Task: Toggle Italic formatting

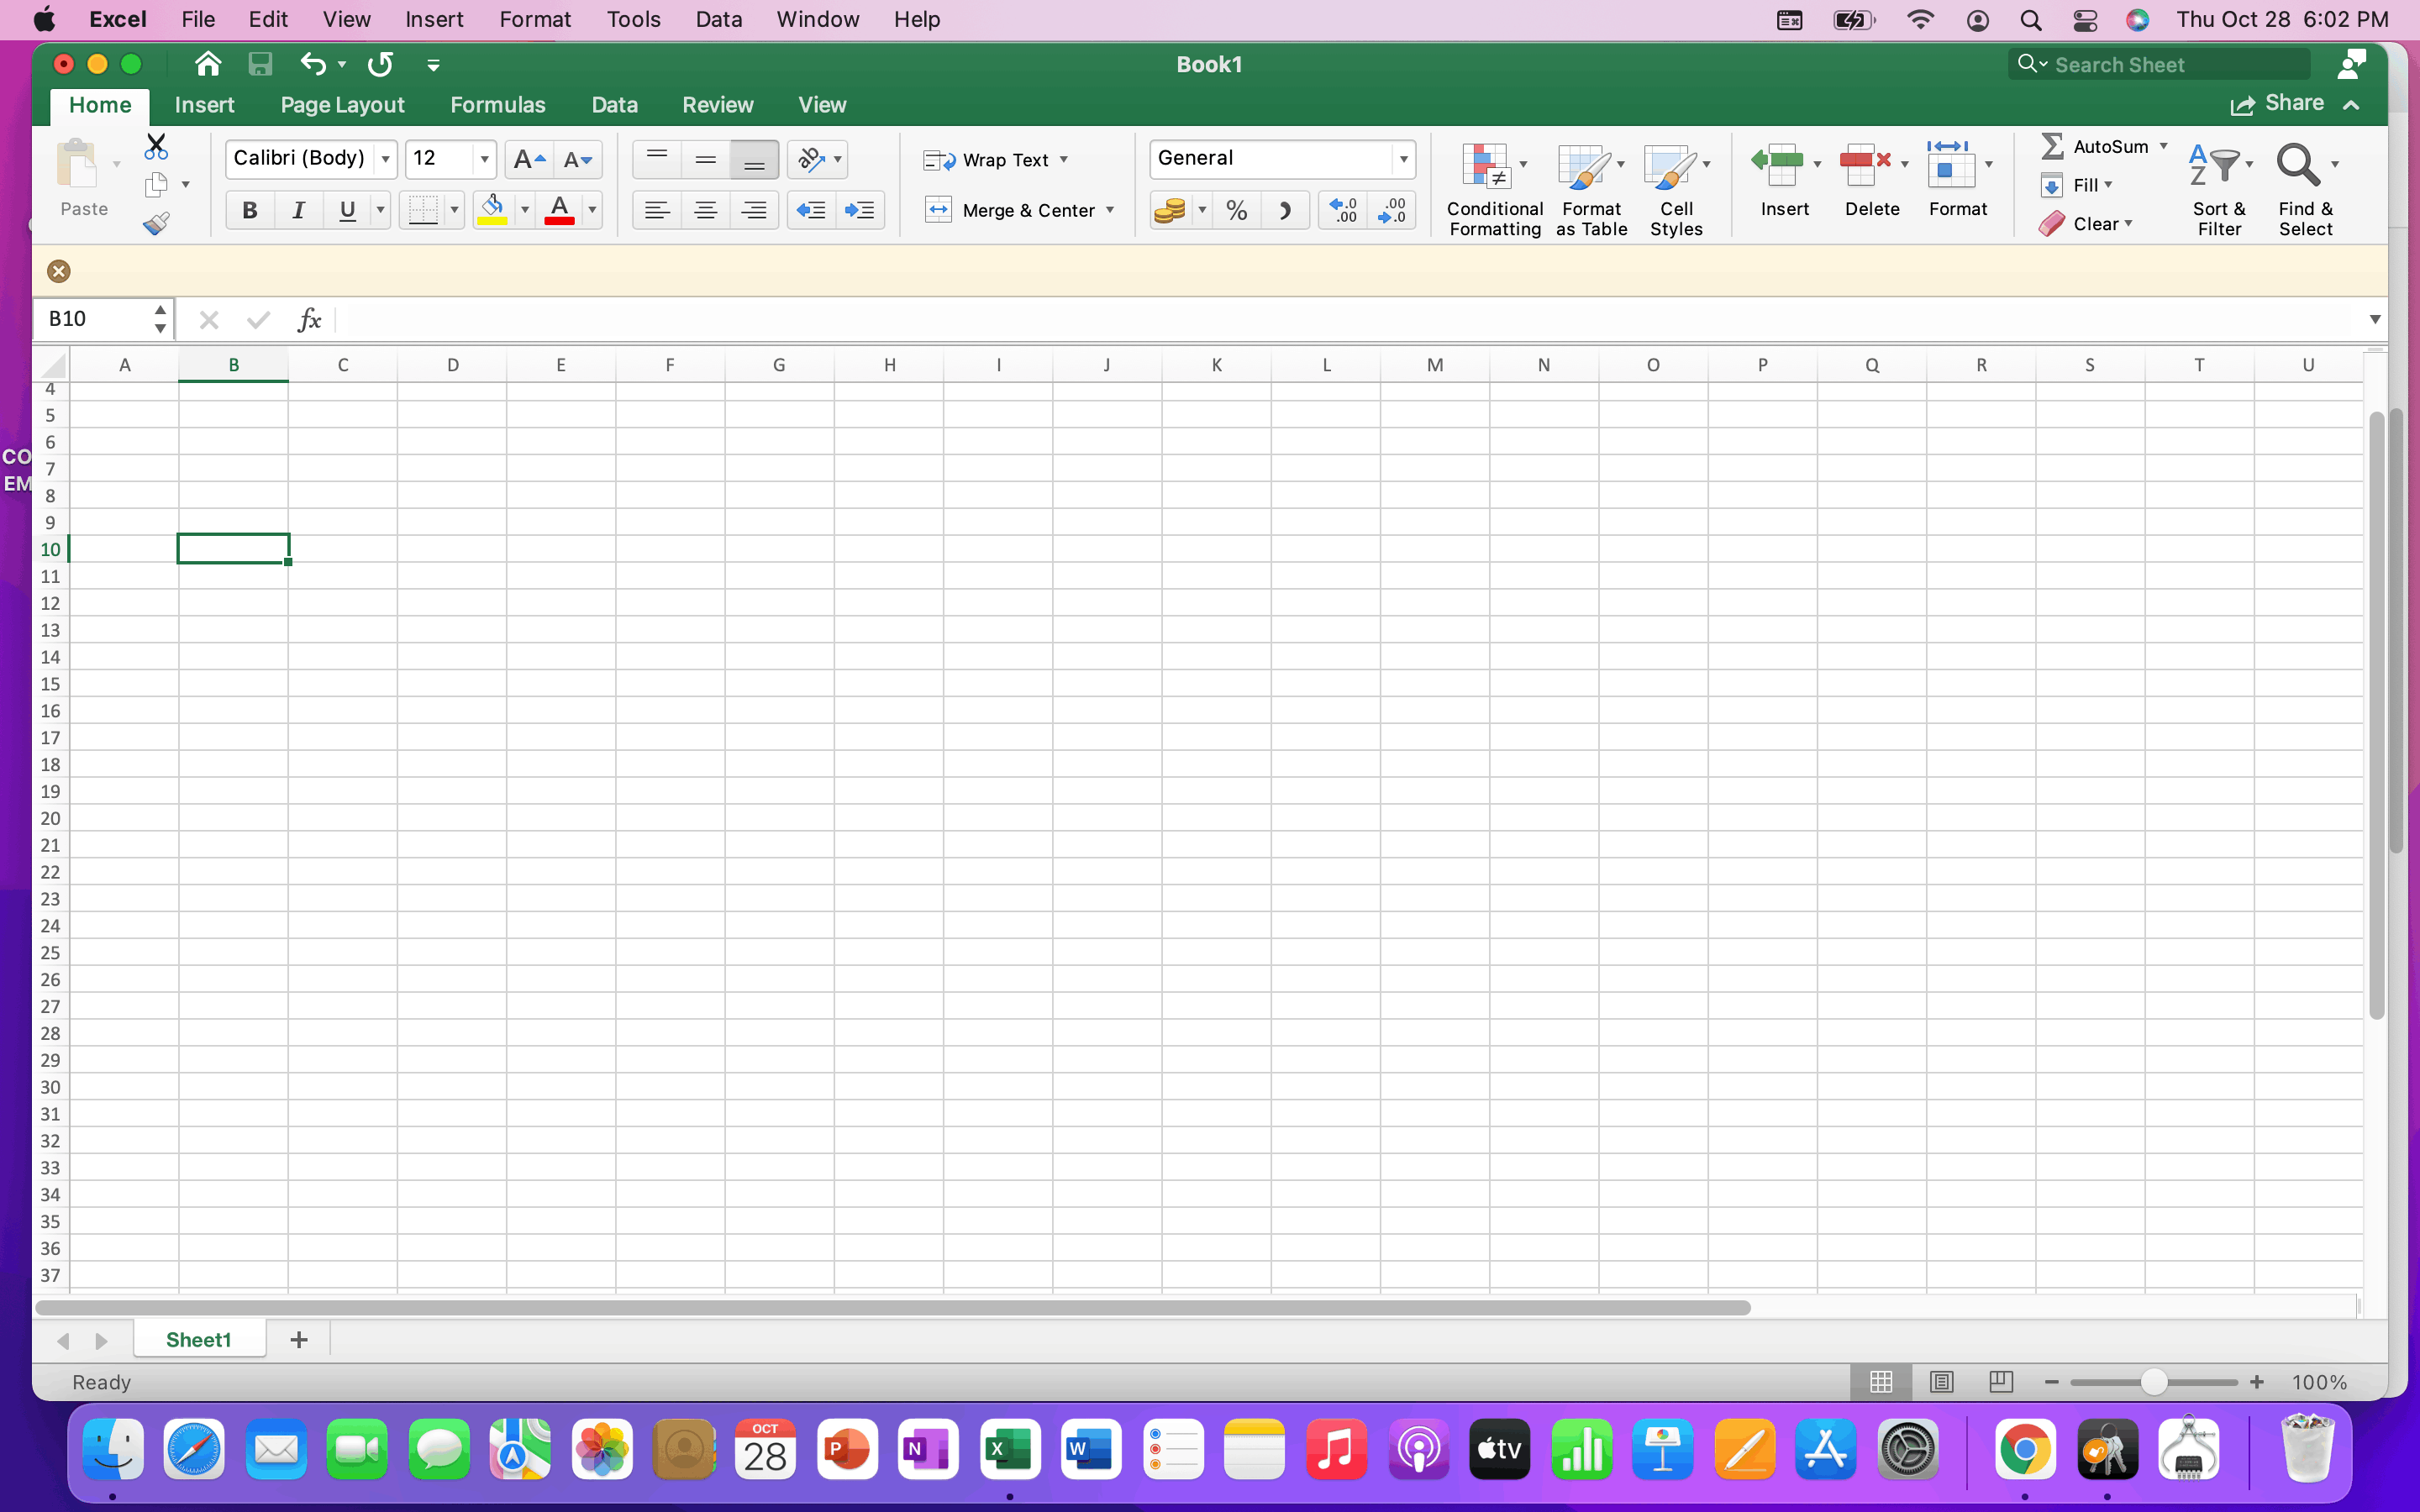Action: [298, 210]
